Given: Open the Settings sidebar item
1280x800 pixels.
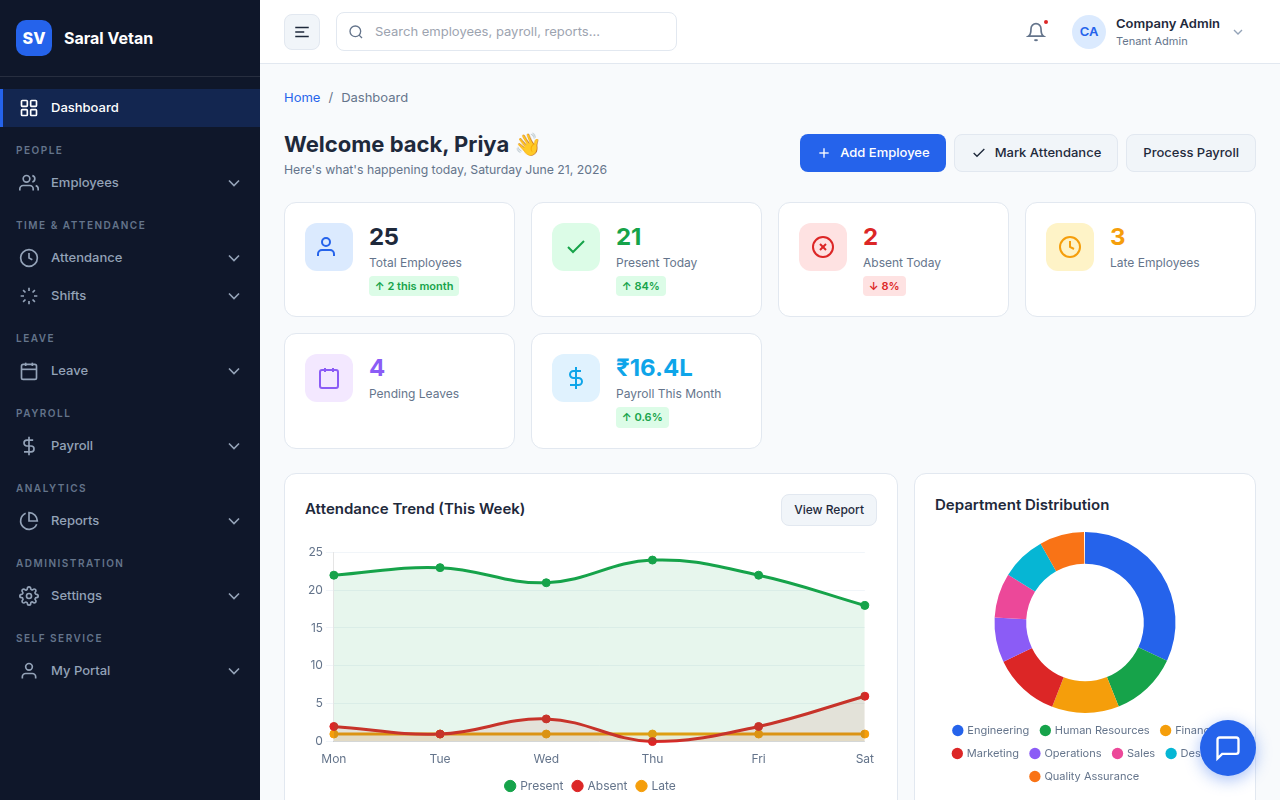Looking at the screenshot, I should click(x=130, y=596).
